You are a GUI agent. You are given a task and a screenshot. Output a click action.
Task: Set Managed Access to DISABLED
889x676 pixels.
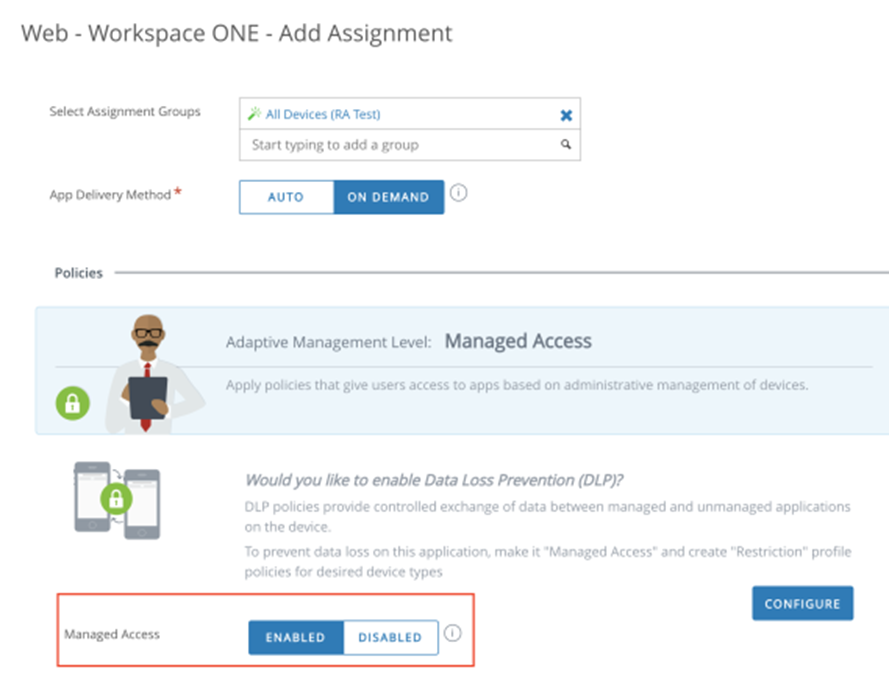tap(390, 637)
